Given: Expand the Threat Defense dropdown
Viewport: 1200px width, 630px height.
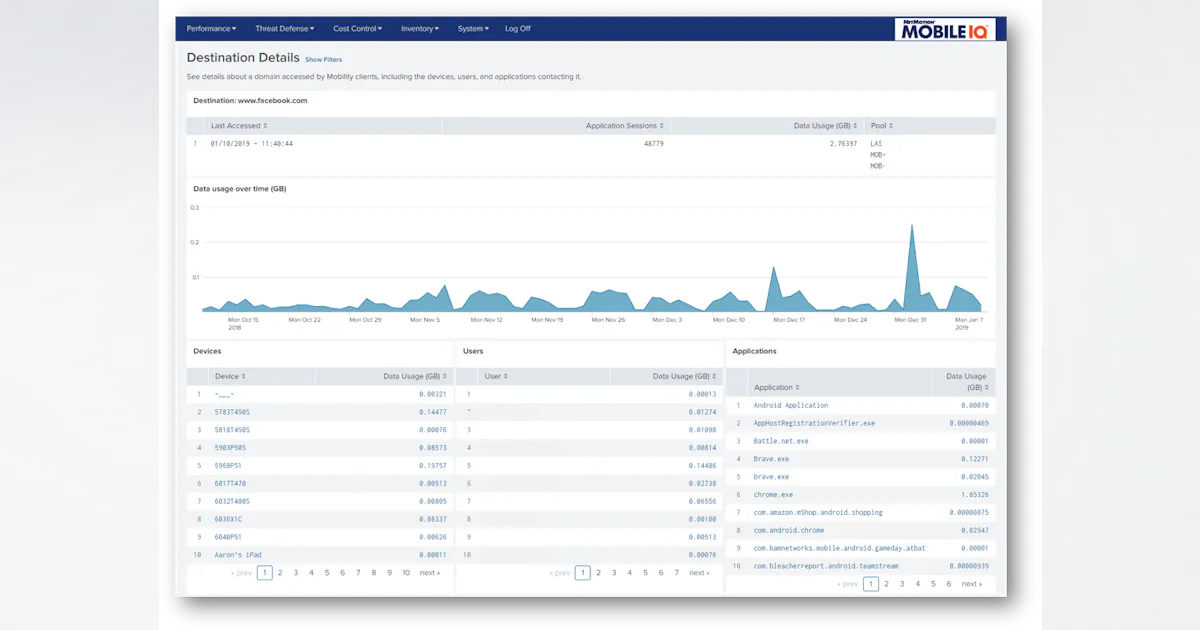Looking at the screenshot, I should 284,29.
